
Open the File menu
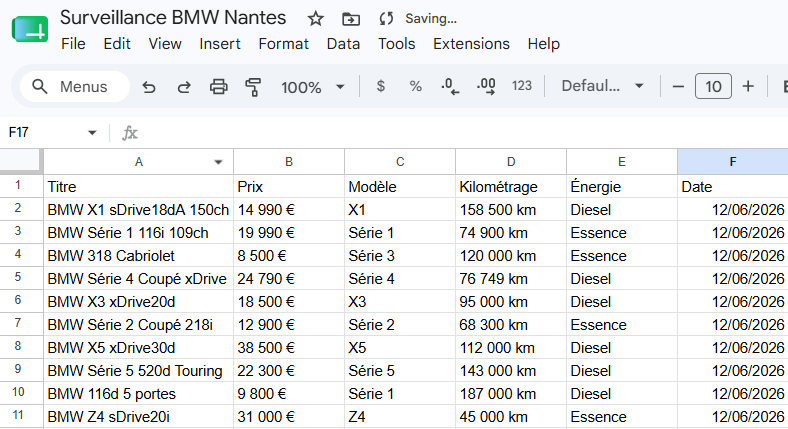(73, 44)
